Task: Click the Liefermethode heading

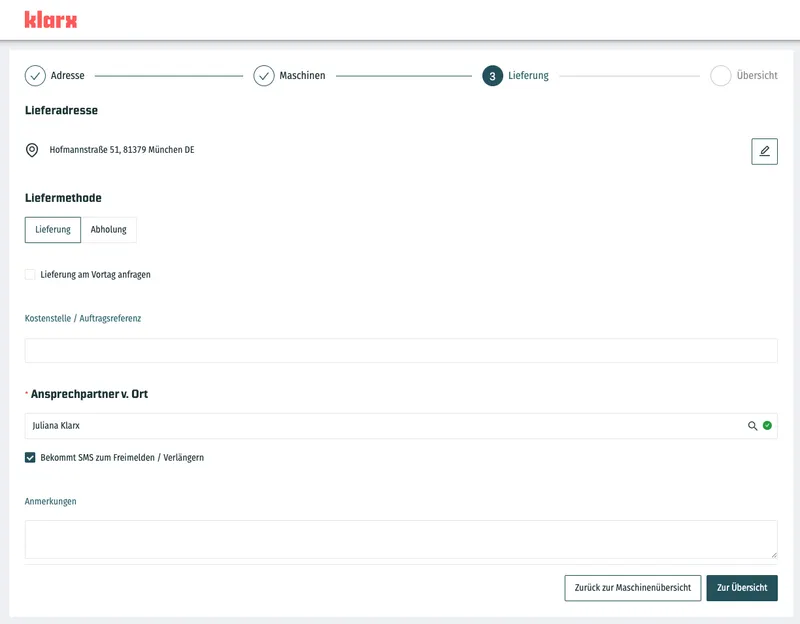Action: click(x=63, y=198)
